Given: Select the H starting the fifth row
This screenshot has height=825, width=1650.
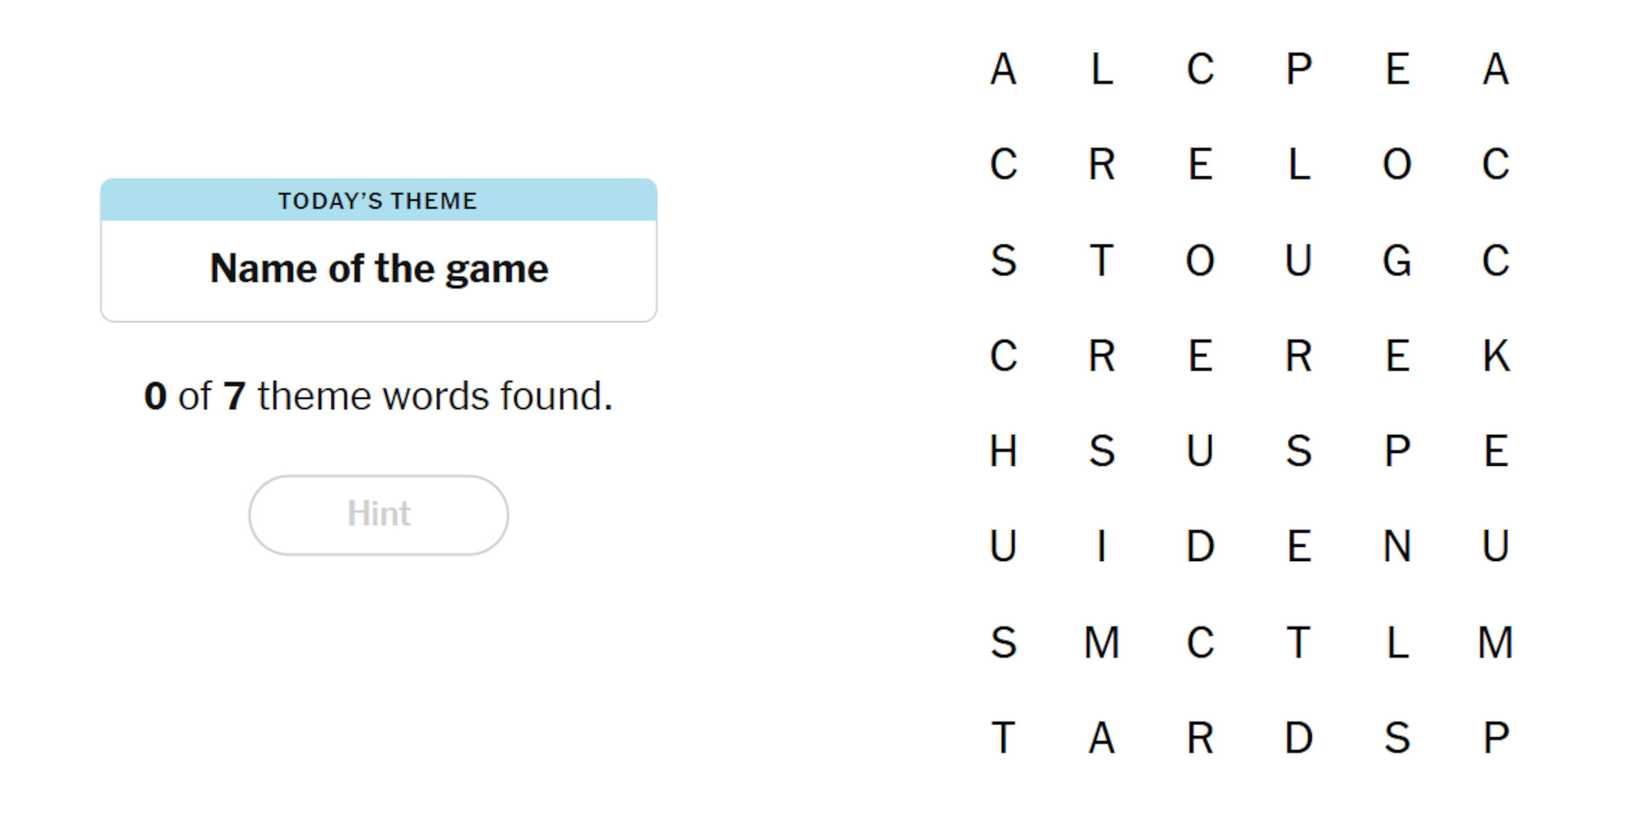Looking at the screenshot, I should [x=1003, y=450].
